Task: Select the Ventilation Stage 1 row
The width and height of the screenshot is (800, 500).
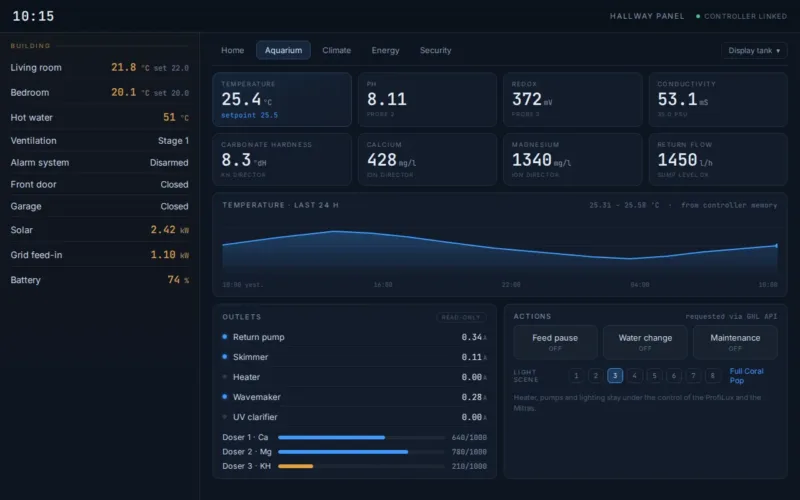Action: 99,140
